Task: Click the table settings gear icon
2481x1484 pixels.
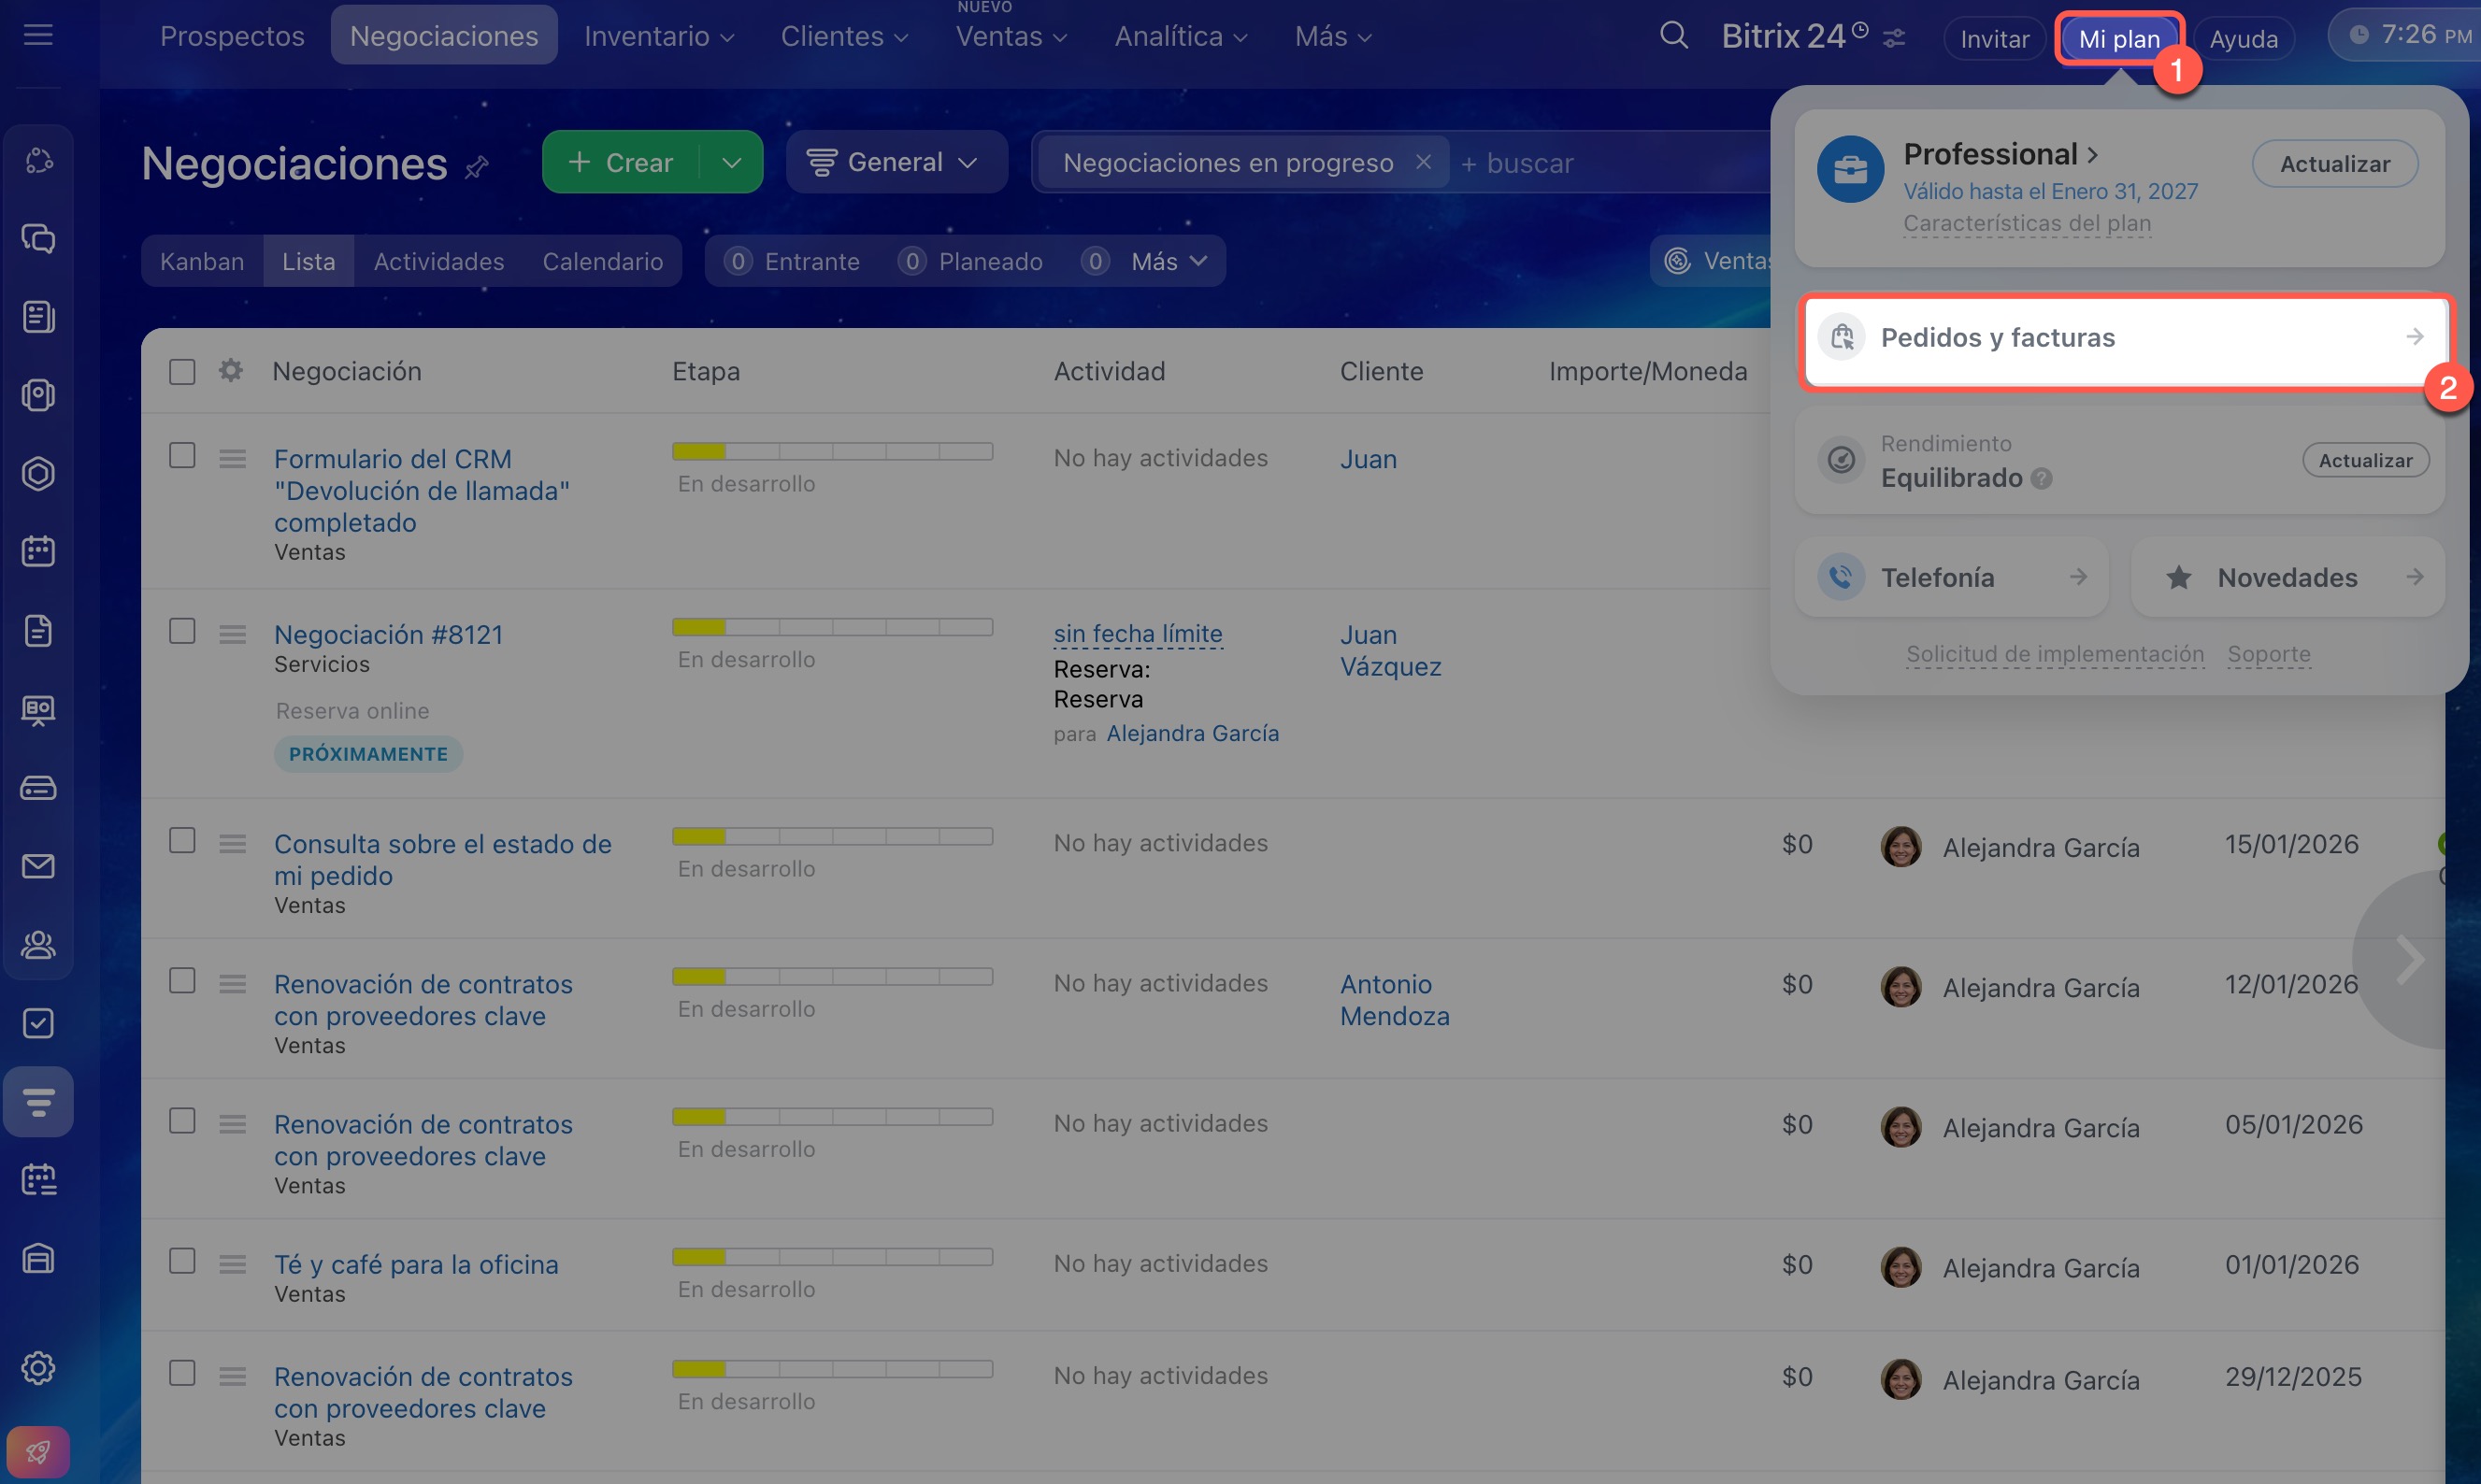Action: click(231, 371)
